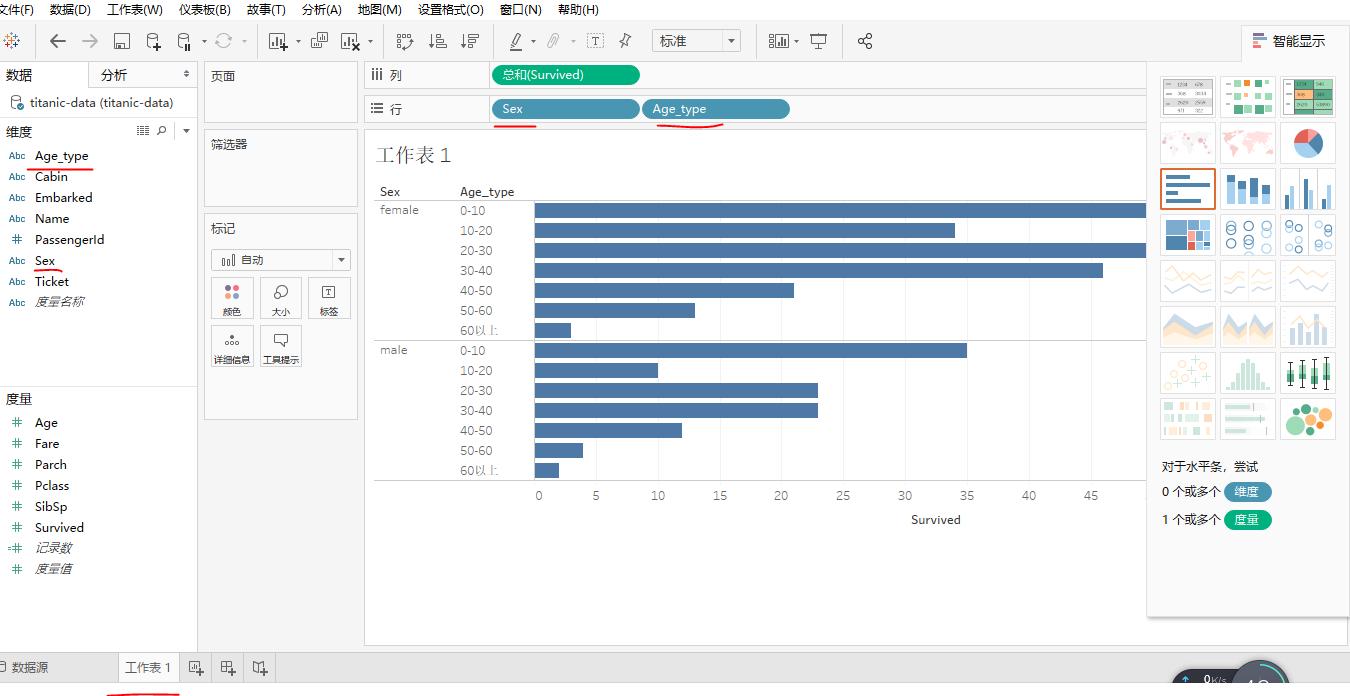The height and width of the screenshot is (696, 1350).
Task: Sort ascending via toolbar icon
Action: pos(437,41)
